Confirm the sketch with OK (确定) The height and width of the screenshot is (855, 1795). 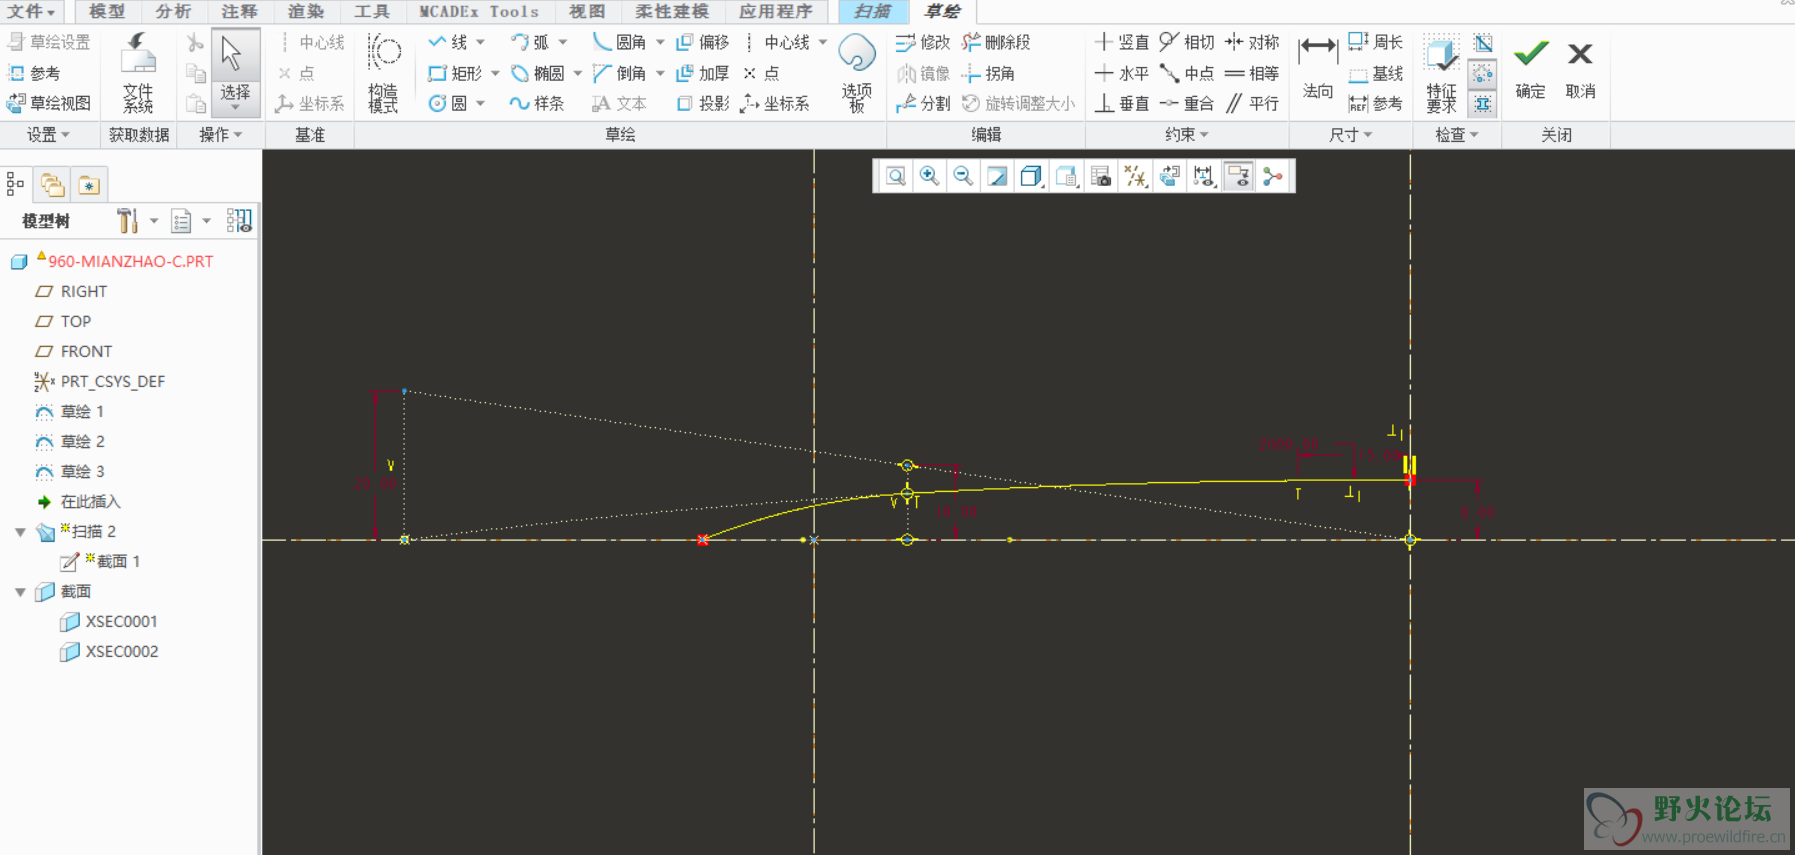1530,69
